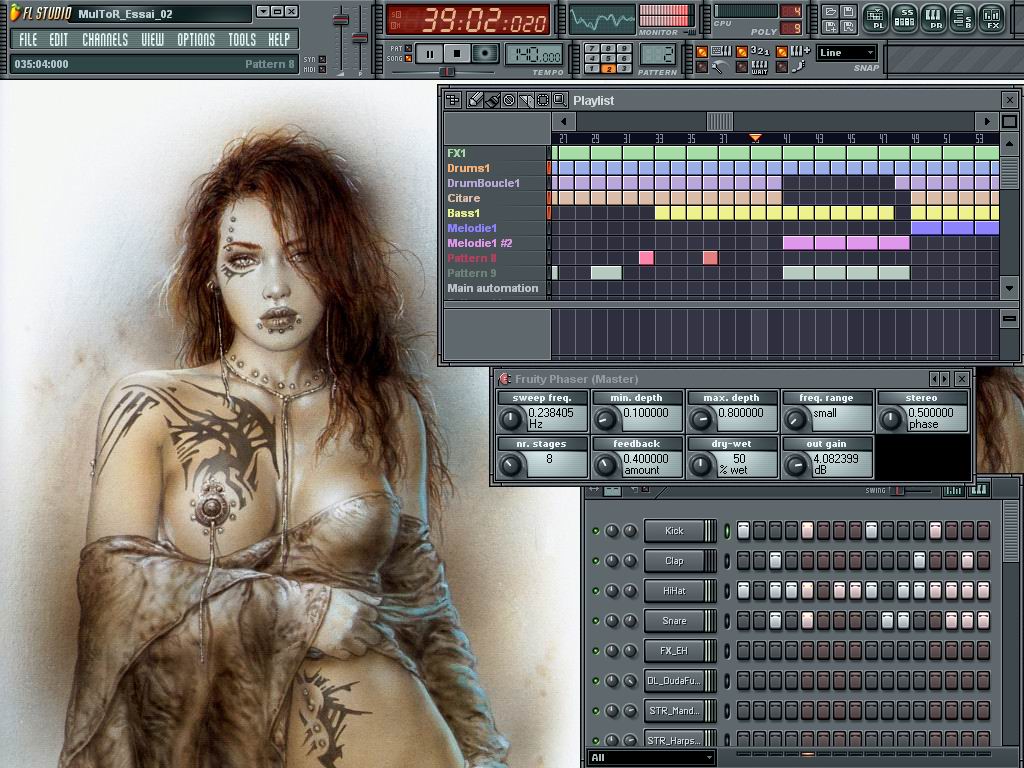
Task: Select the Playlist pencil draw tool
Action: coord(475,100)
